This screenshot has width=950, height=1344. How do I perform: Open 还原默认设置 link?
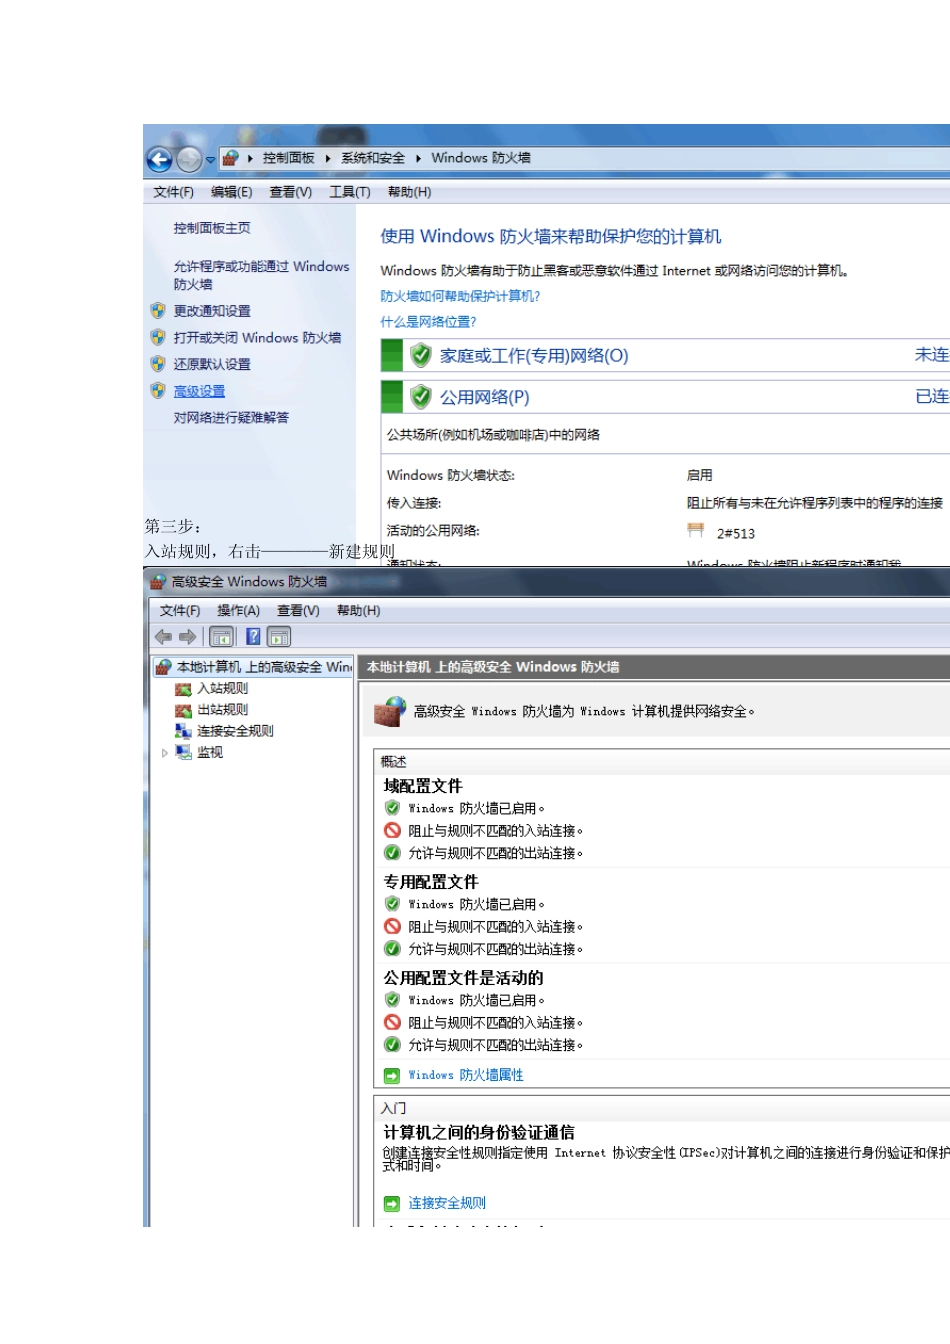coord(212,364)
